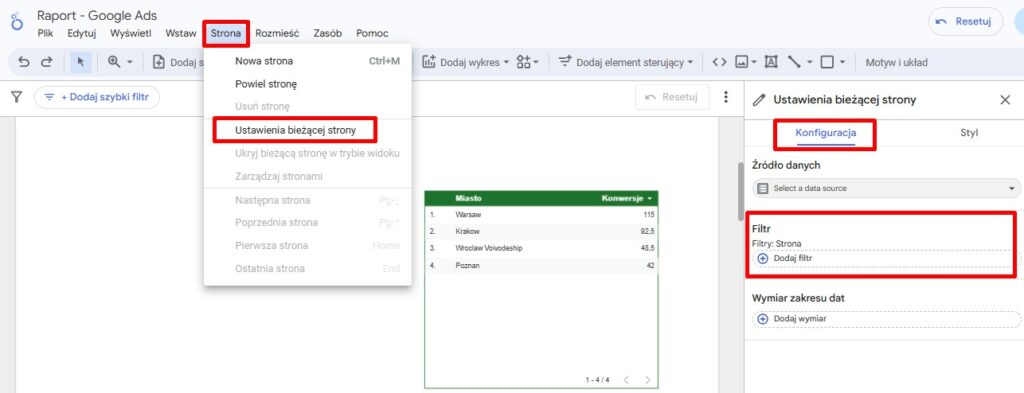This screenshot has height=393, width=1024.
Task: Click Dodaj wymiar under Wymiar zakresu dat
Action: (x=886, y=319)
